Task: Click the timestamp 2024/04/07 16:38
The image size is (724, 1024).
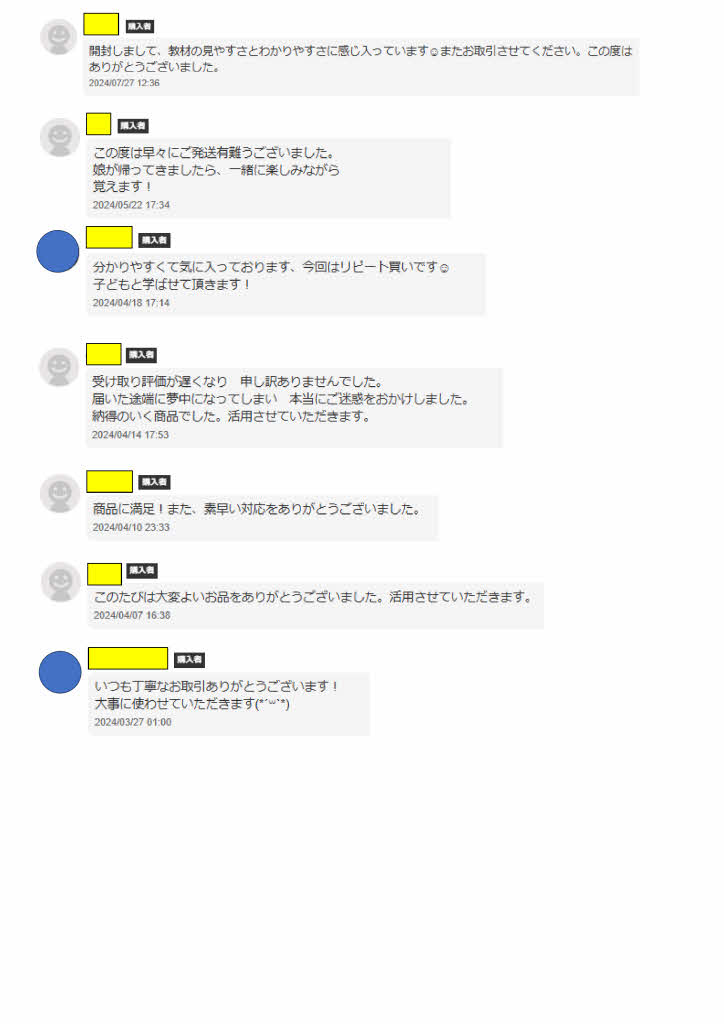Action: pos(132,615)
